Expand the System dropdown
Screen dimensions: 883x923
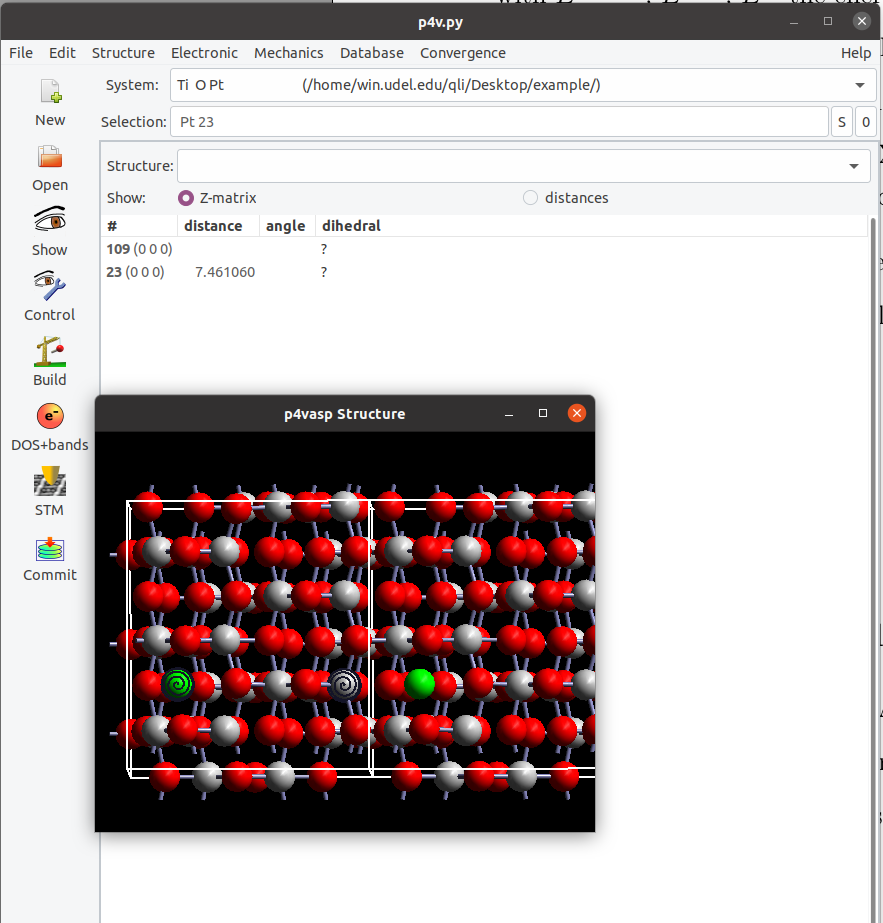tap(859, 85)
